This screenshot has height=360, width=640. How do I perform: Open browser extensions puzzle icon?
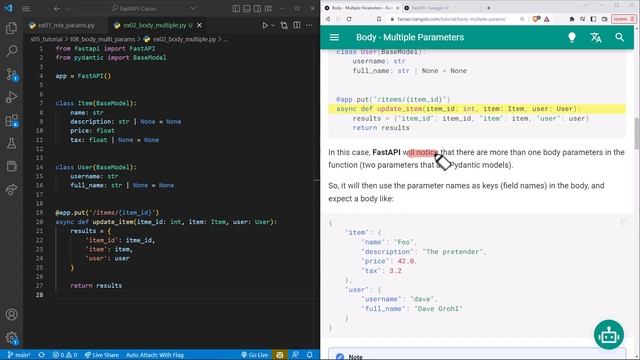click(571, 19)
